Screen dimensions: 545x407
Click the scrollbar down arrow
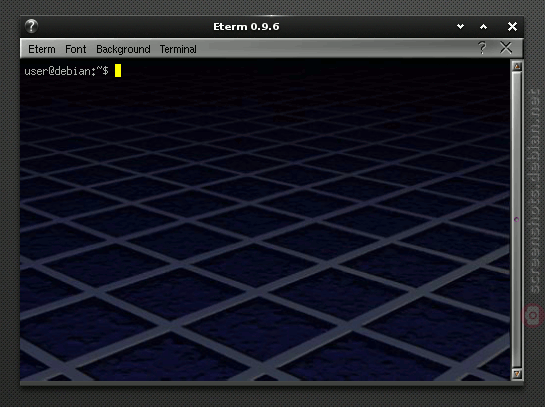(x=517, y=374)
